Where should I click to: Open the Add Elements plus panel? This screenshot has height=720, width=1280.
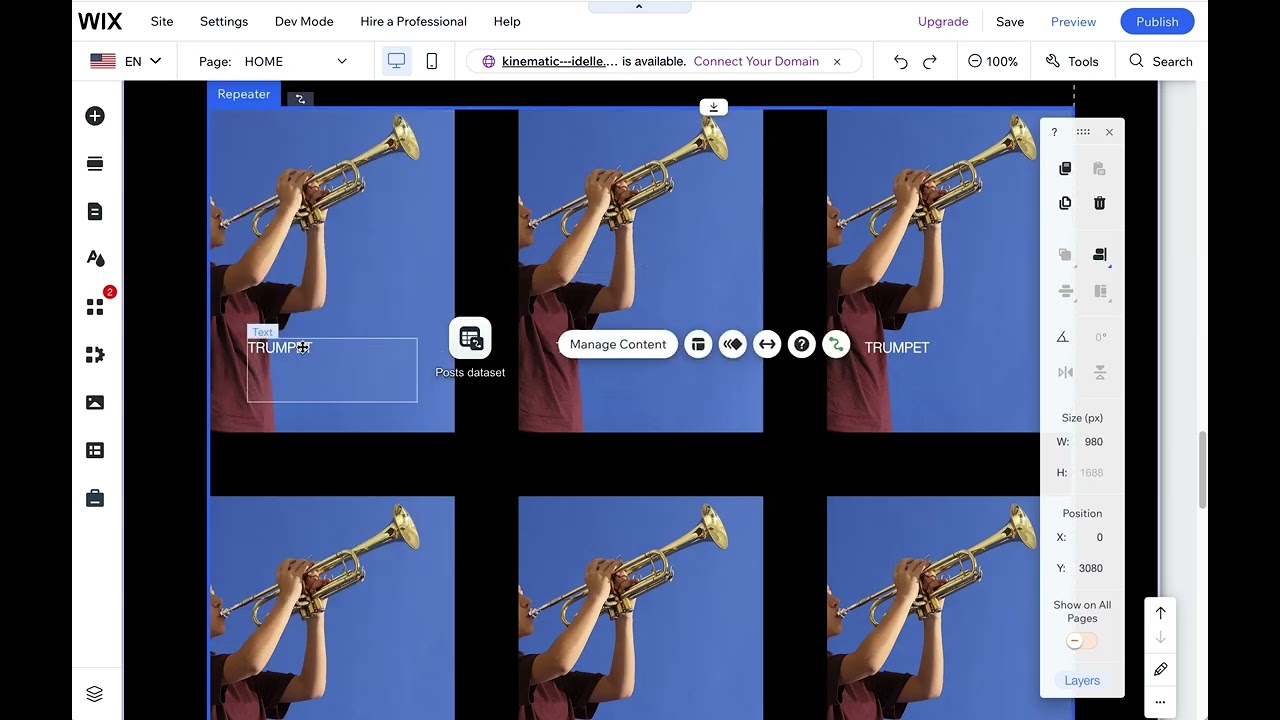pos(95,116)
